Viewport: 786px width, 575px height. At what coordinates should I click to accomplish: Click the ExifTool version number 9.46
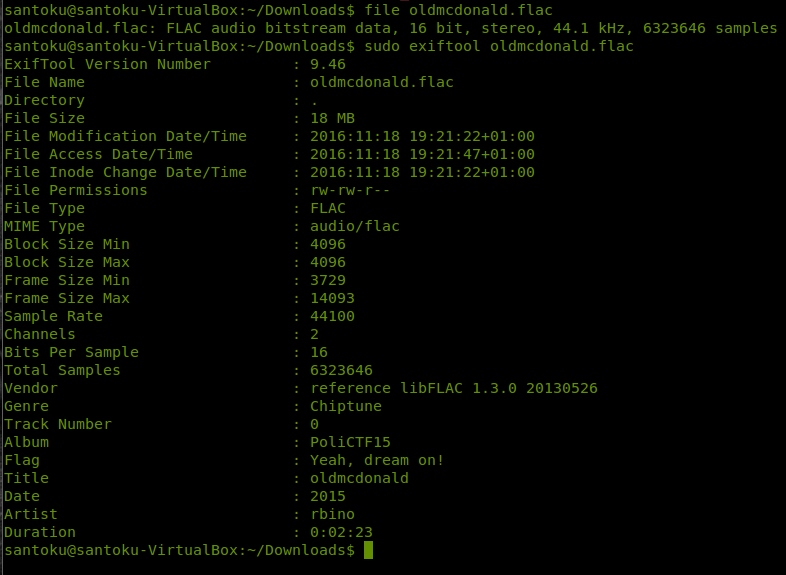coord(328,64)
